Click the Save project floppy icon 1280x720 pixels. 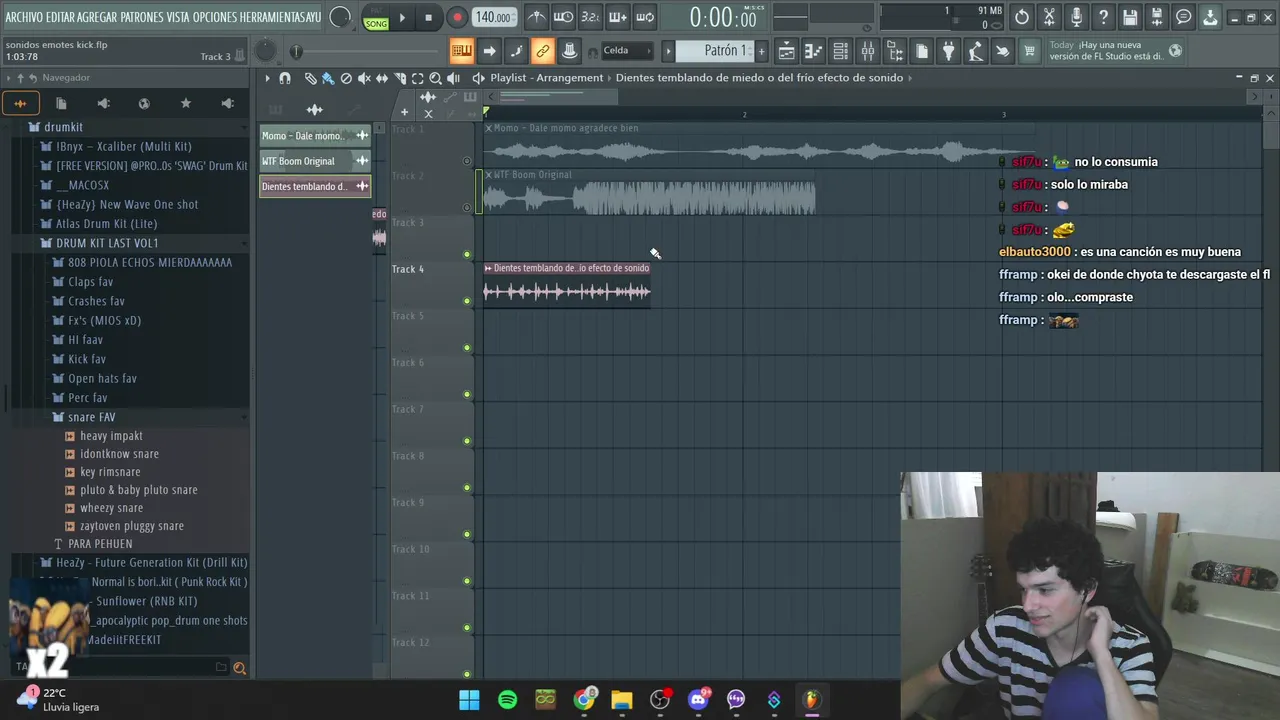point(1130,17)
